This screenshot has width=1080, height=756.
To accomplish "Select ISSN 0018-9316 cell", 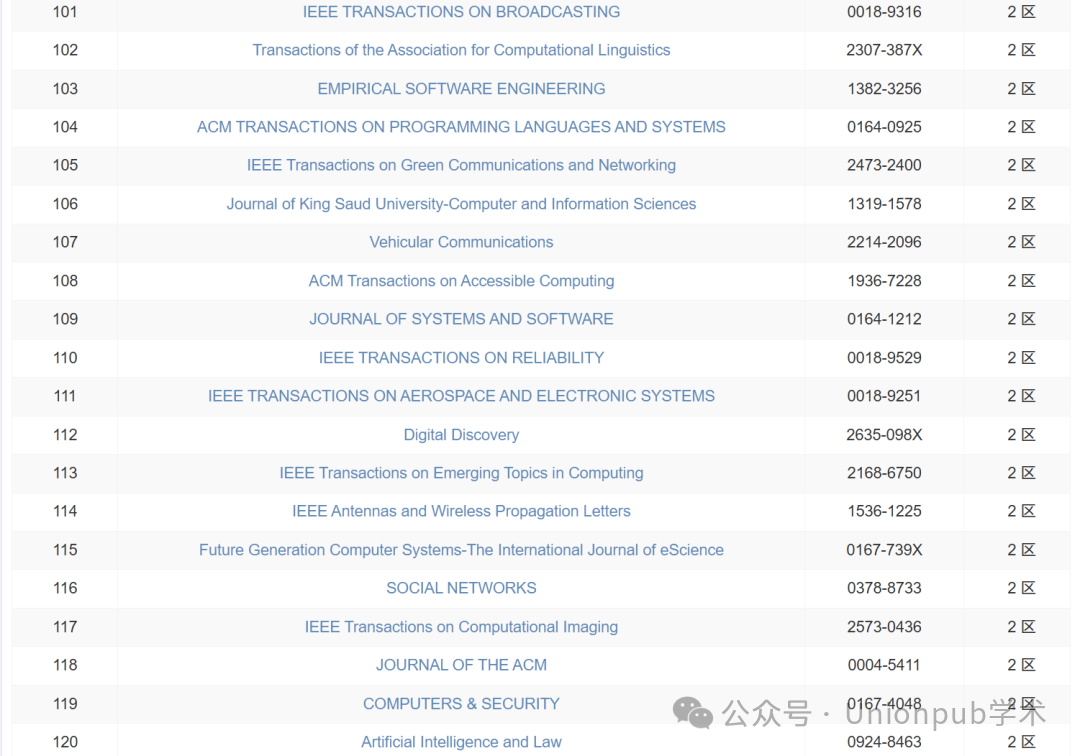I will pos(884,12).
